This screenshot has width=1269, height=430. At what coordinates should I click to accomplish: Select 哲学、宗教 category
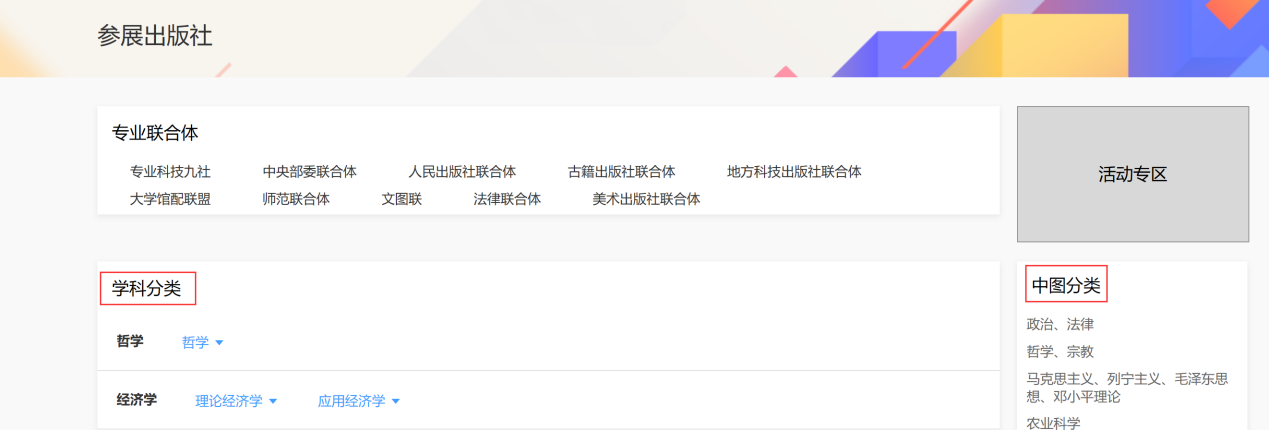(1060, 352)
